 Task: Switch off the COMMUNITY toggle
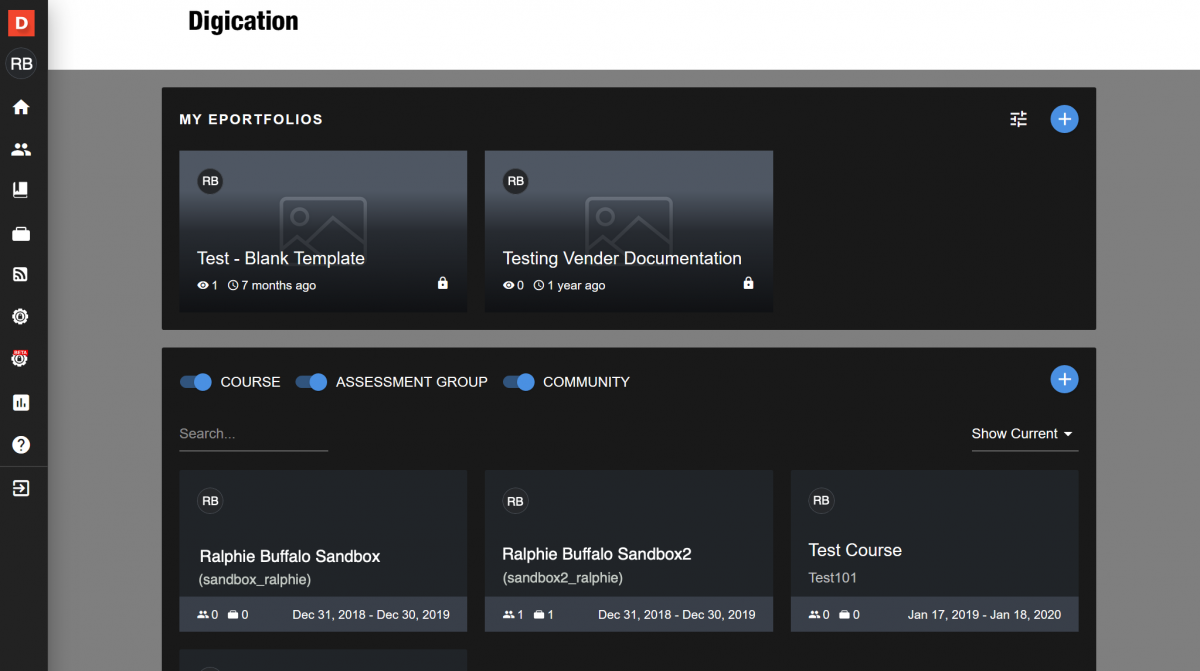coord(519,382)
